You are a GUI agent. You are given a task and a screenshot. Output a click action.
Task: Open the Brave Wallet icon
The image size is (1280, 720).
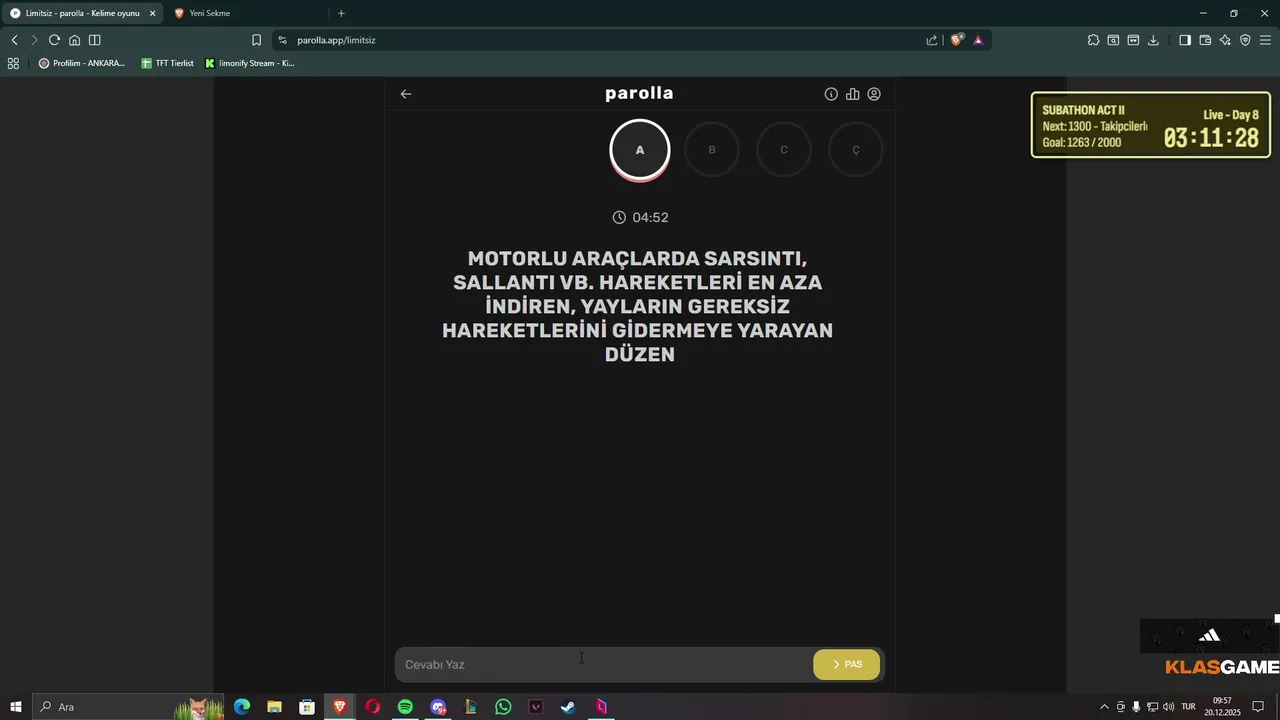pyautogui.click(x=1205, y=40)
